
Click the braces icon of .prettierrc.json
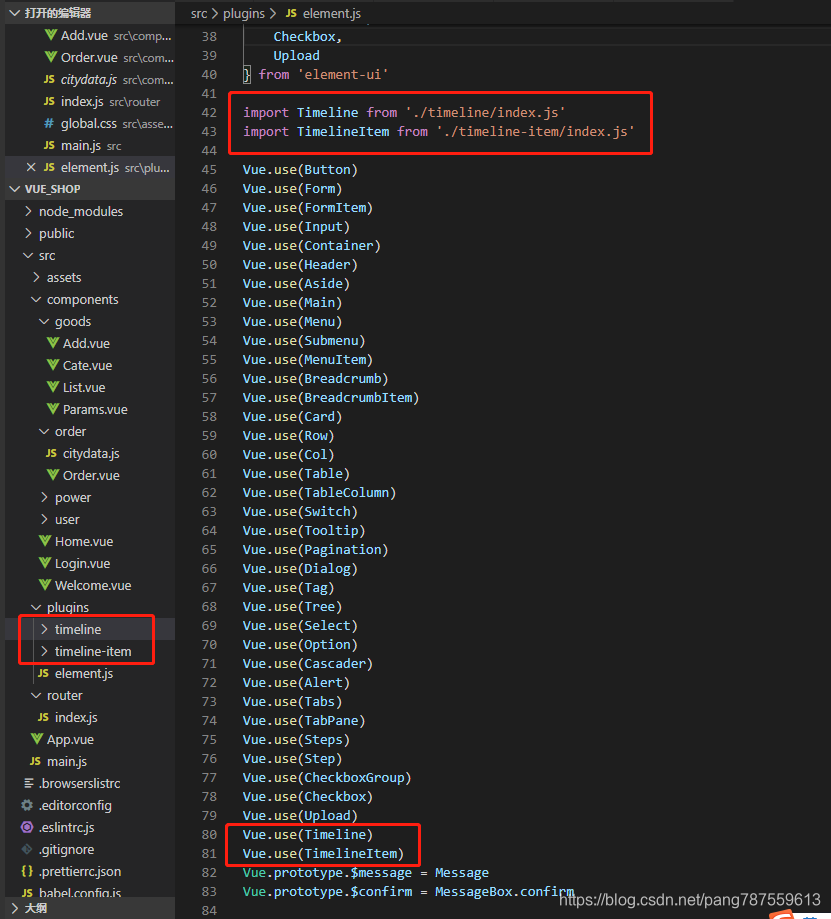(27, 871)
